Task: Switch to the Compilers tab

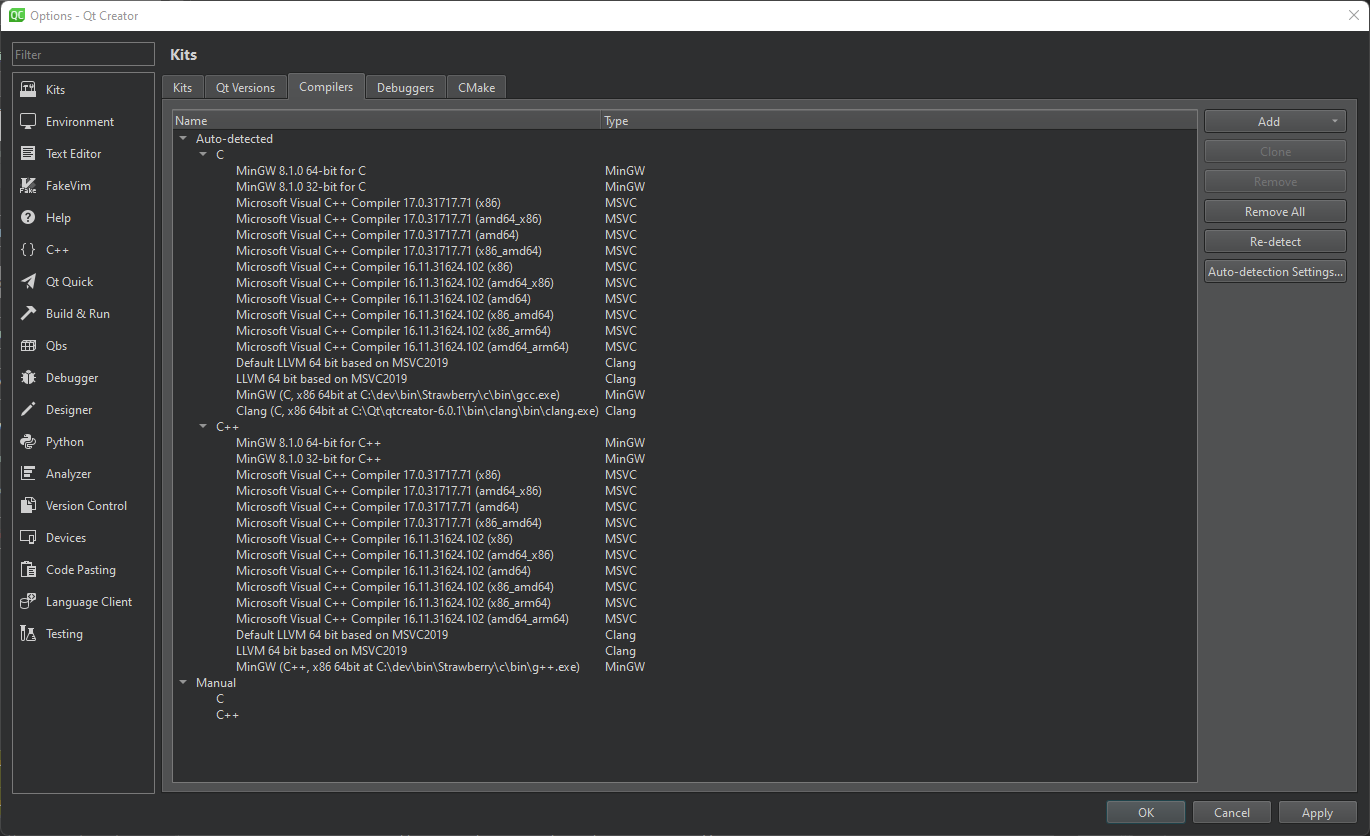Action: [x=326, y=87]
